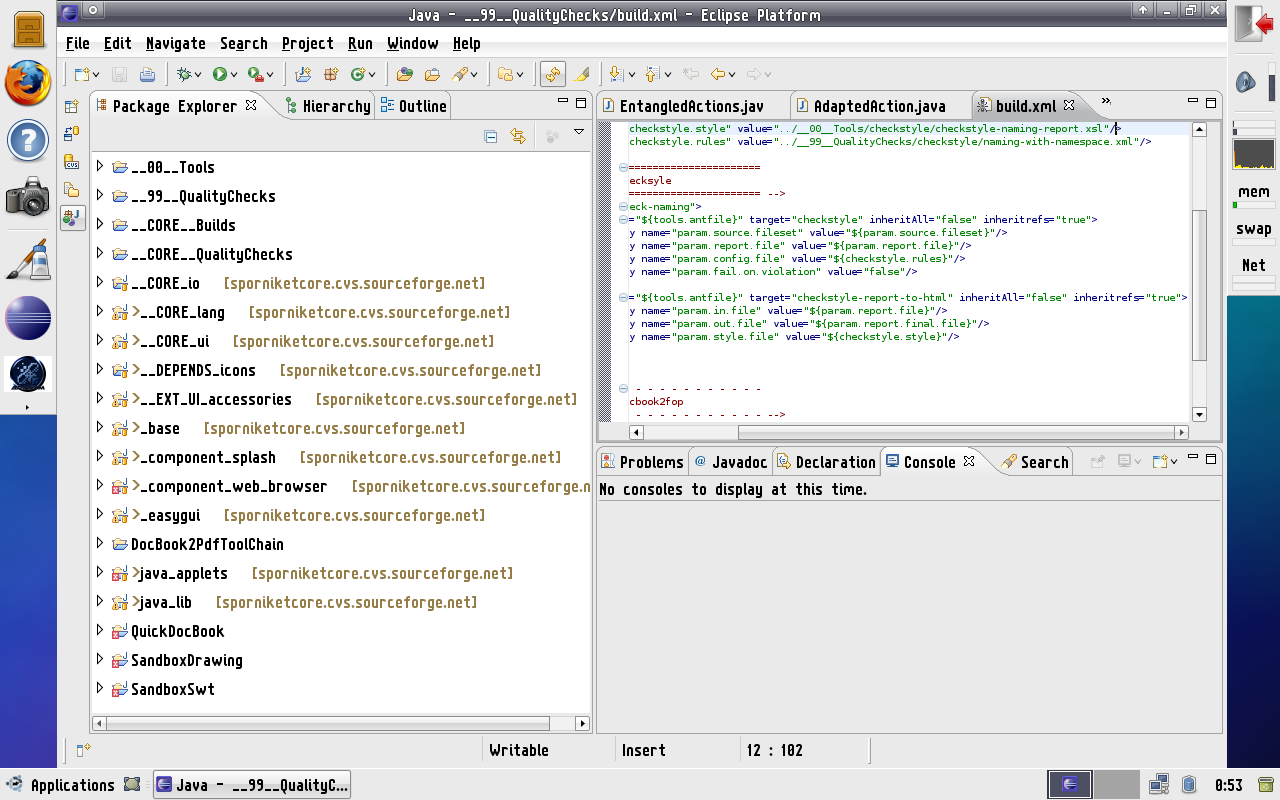The width and height of the screenshot is (1280, 800).
Task: Go back with the yellow left arrow
Action: click(x=717, y=74)
